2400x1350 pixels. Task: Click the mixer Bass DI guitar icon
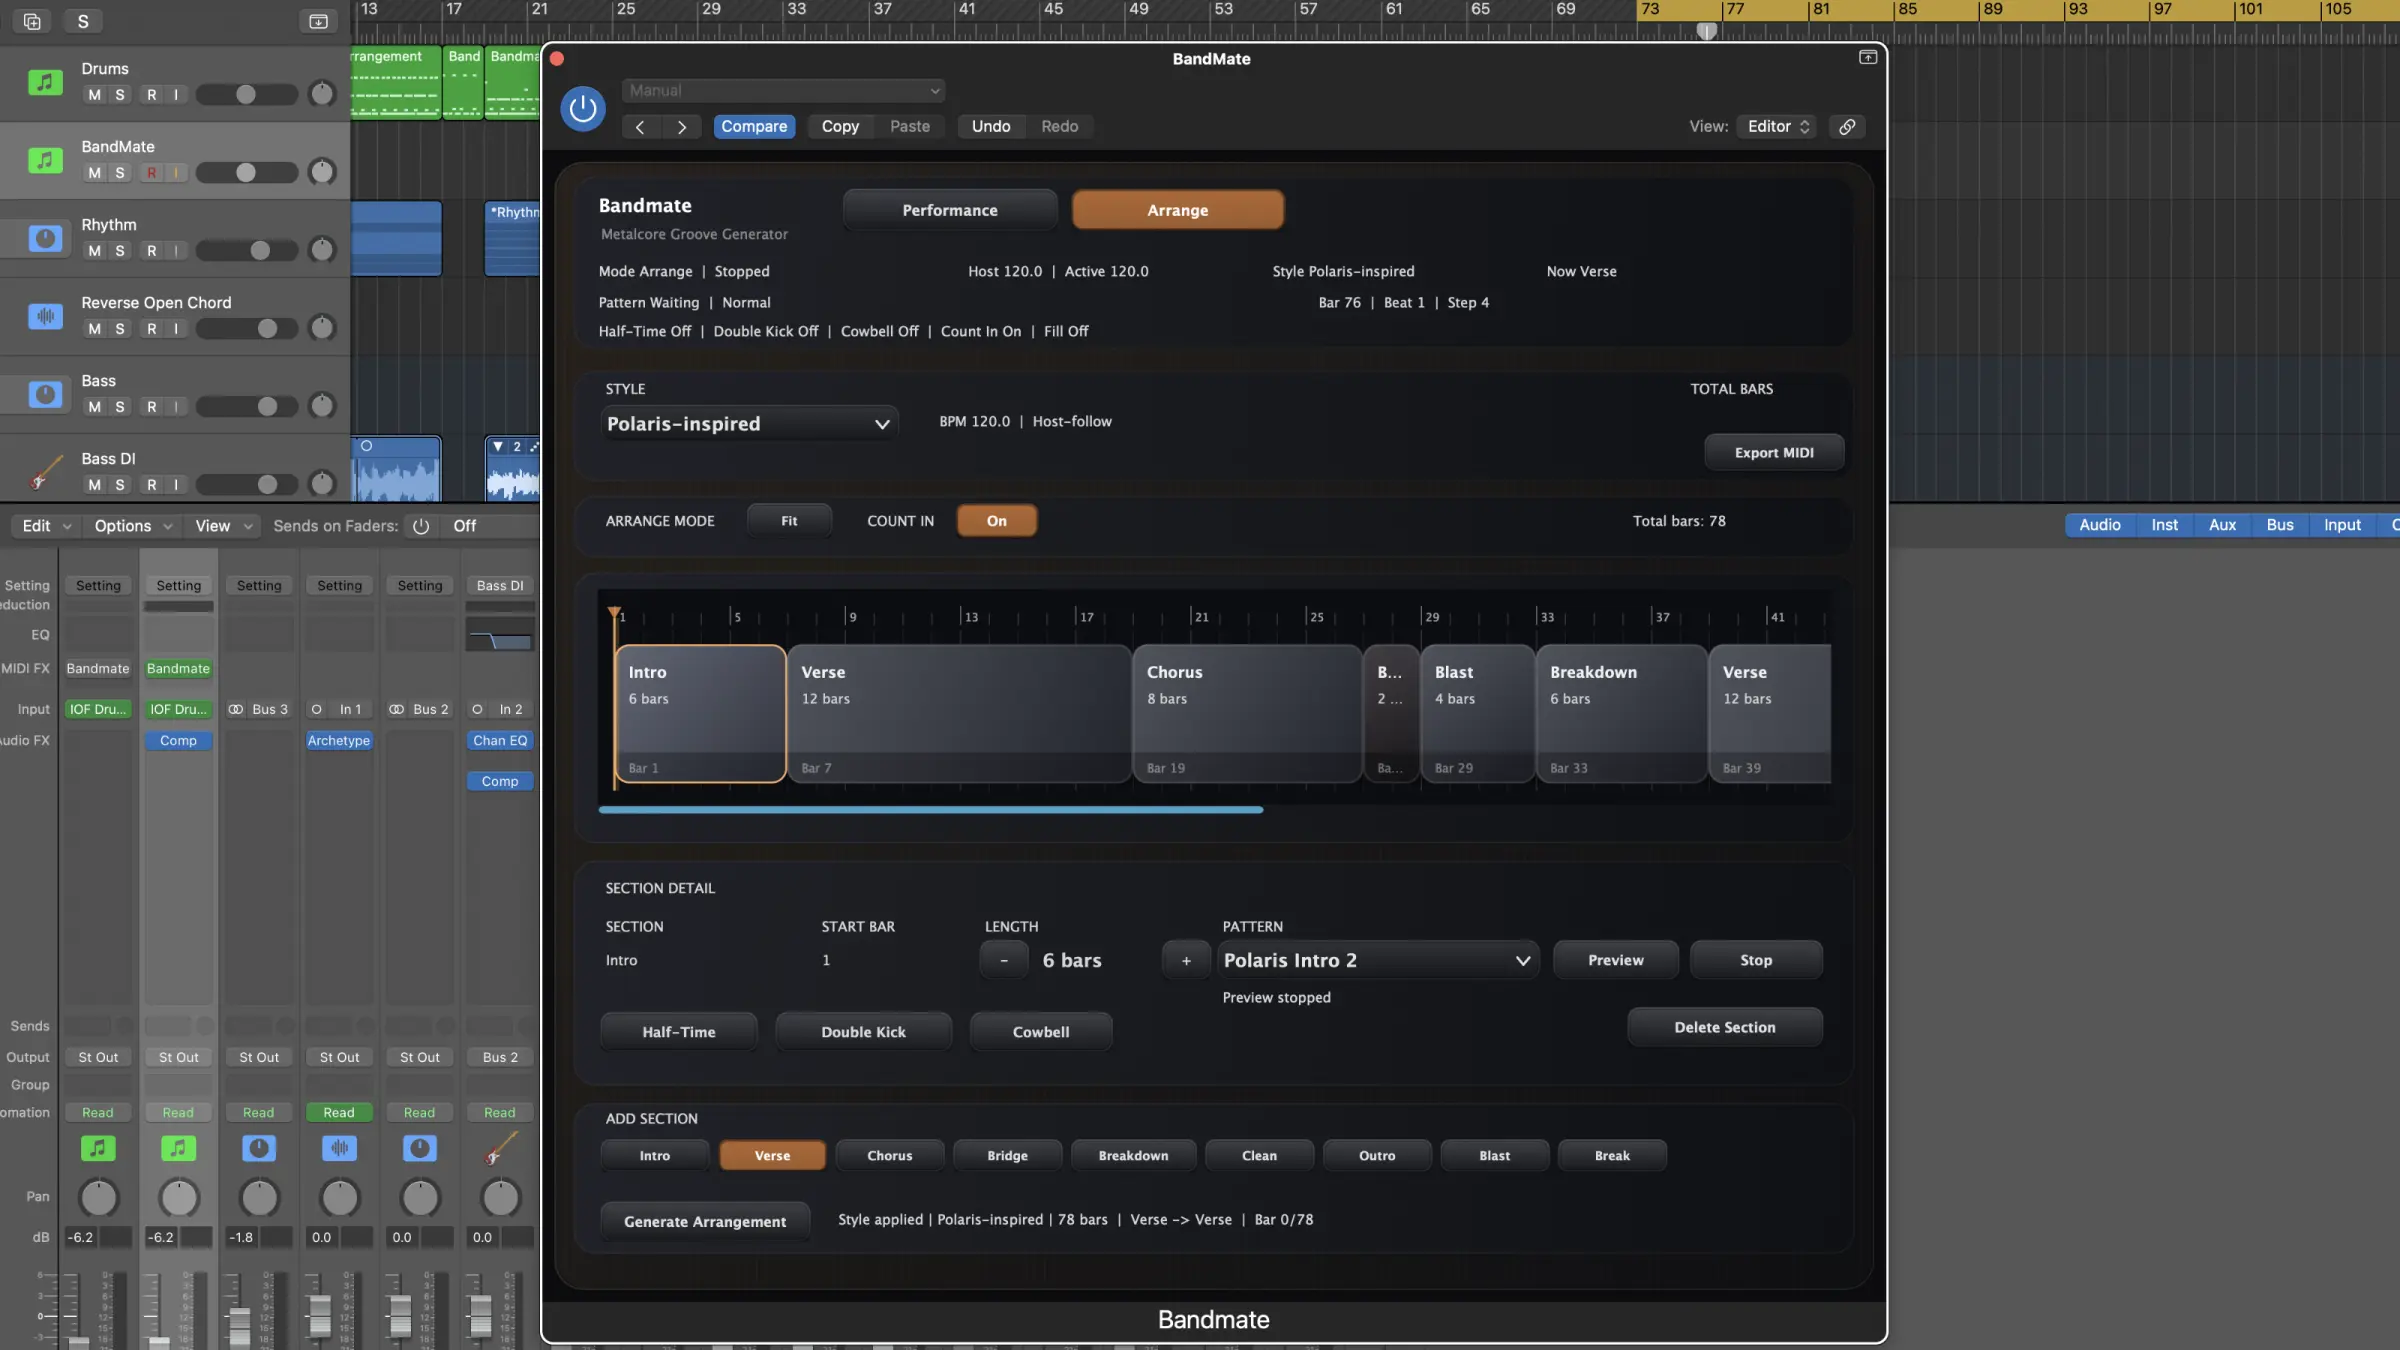(x=500, y=1148)
